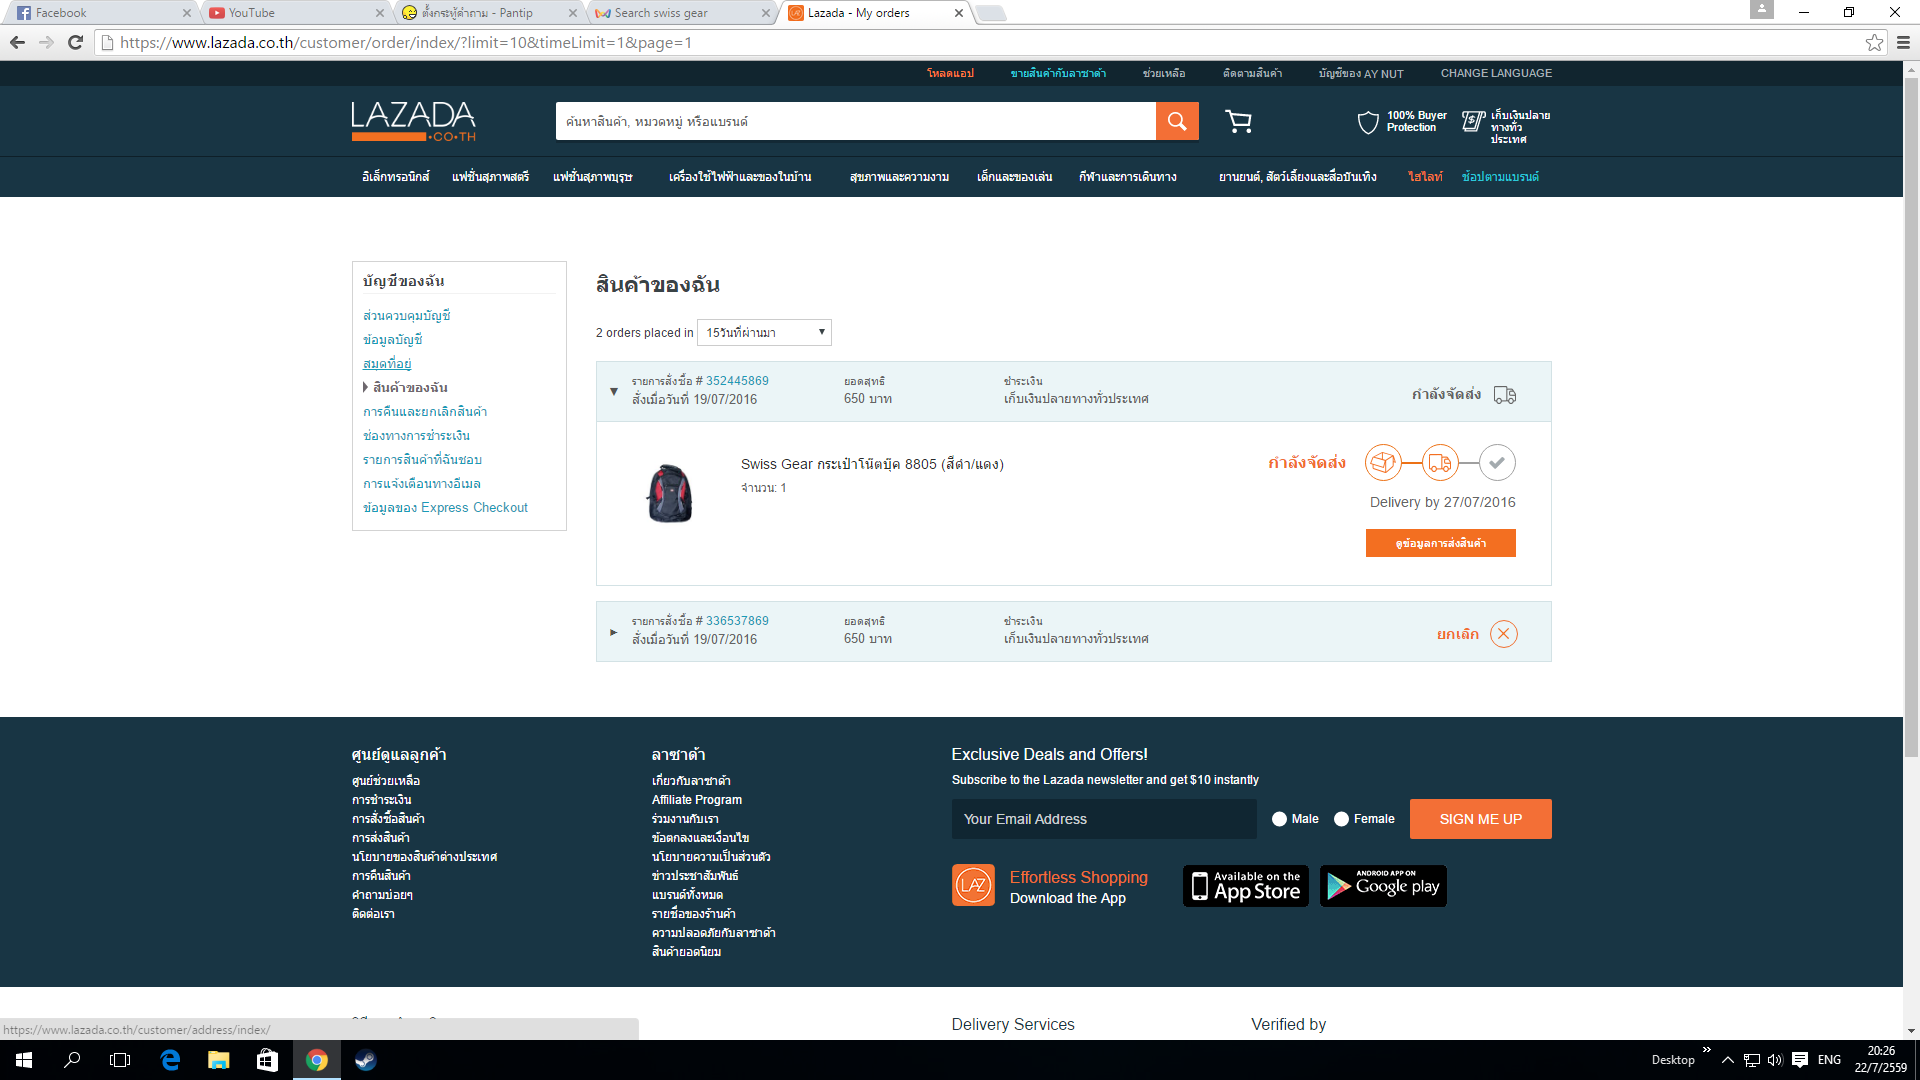The height and width of the screenshot is (1080, 1920).
Task: Click the orange search magnifier button
Action: 1177,121
